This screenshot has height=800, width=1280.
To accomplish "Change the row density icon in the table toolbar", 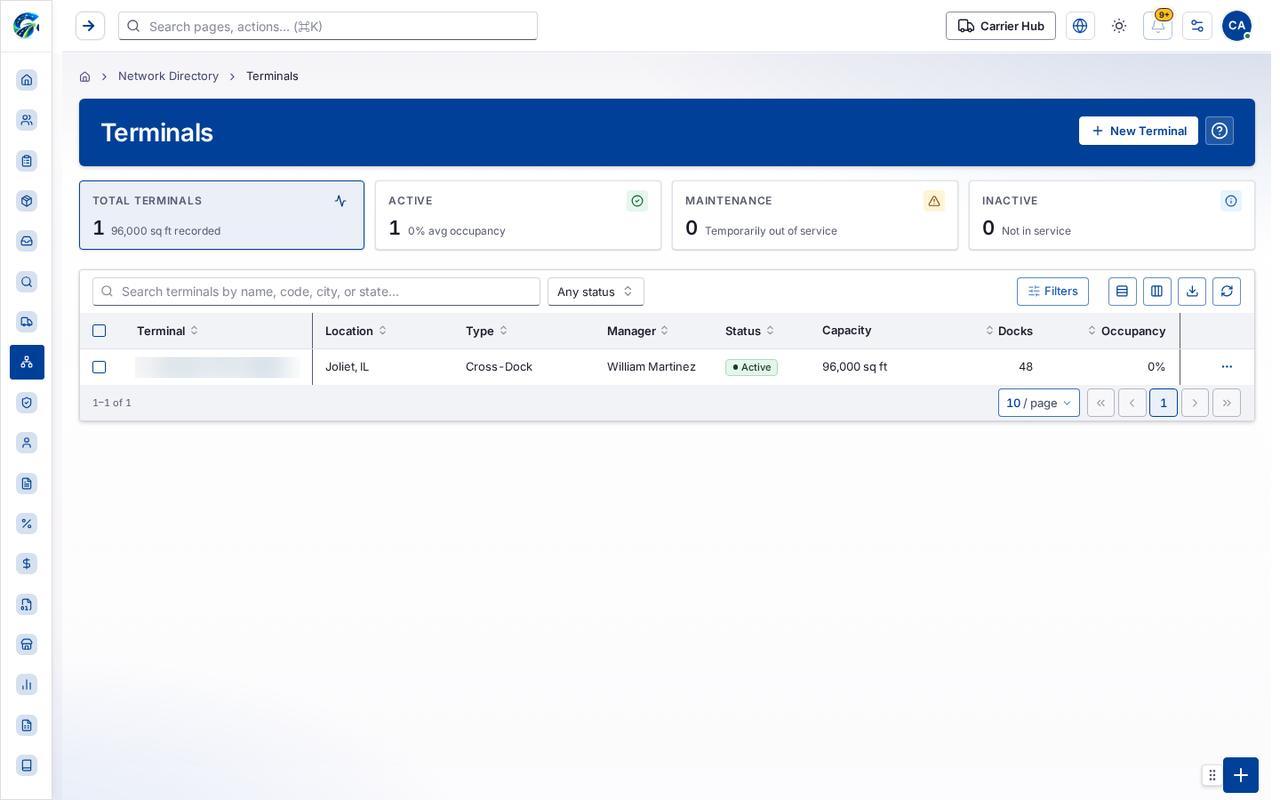I will [1122, 292].
